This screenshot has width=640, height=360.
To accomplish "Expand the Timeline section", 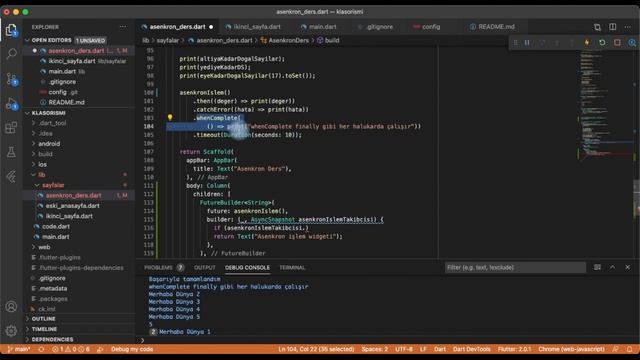I will (x=44, y=329).
